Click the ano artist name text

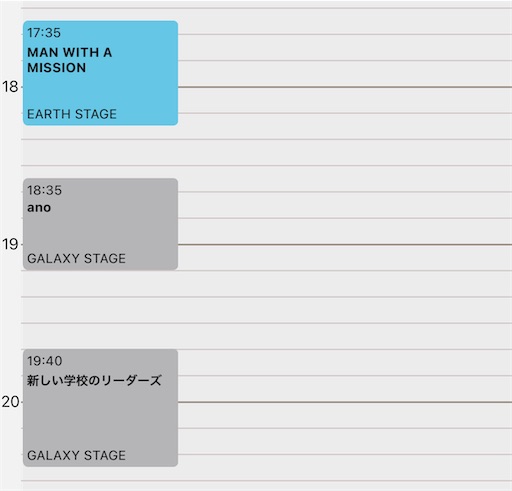click(39, 208)
